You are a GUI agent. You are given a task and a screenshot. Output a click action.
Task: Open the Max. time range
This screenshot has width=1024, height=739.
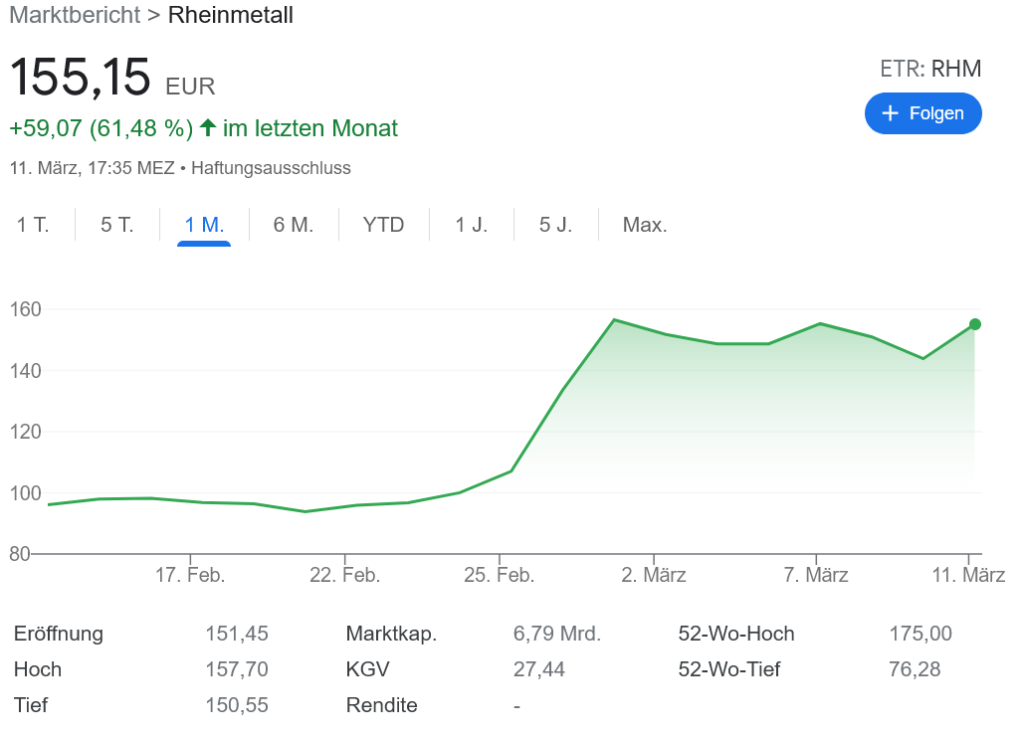click(645, 225)
